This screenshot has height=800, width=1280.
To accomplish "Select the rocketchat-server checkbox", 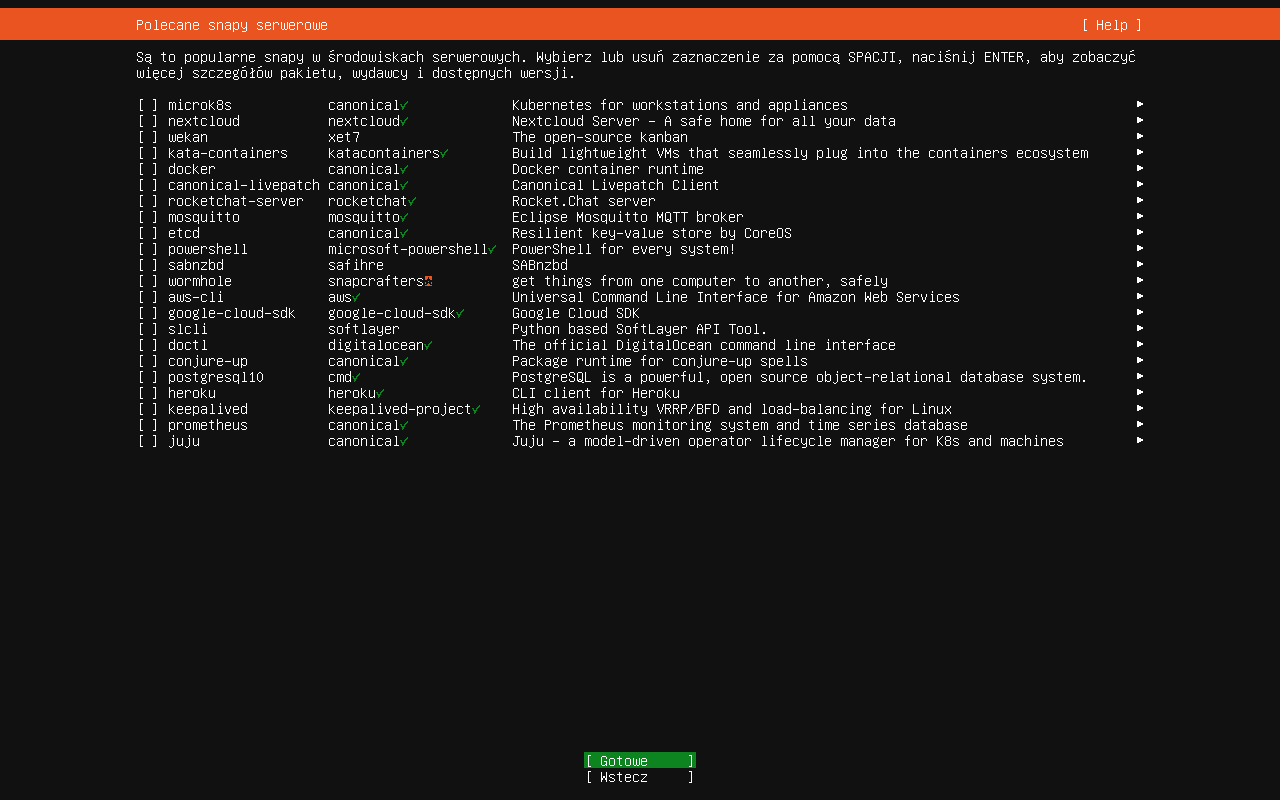I will point(148,201).
